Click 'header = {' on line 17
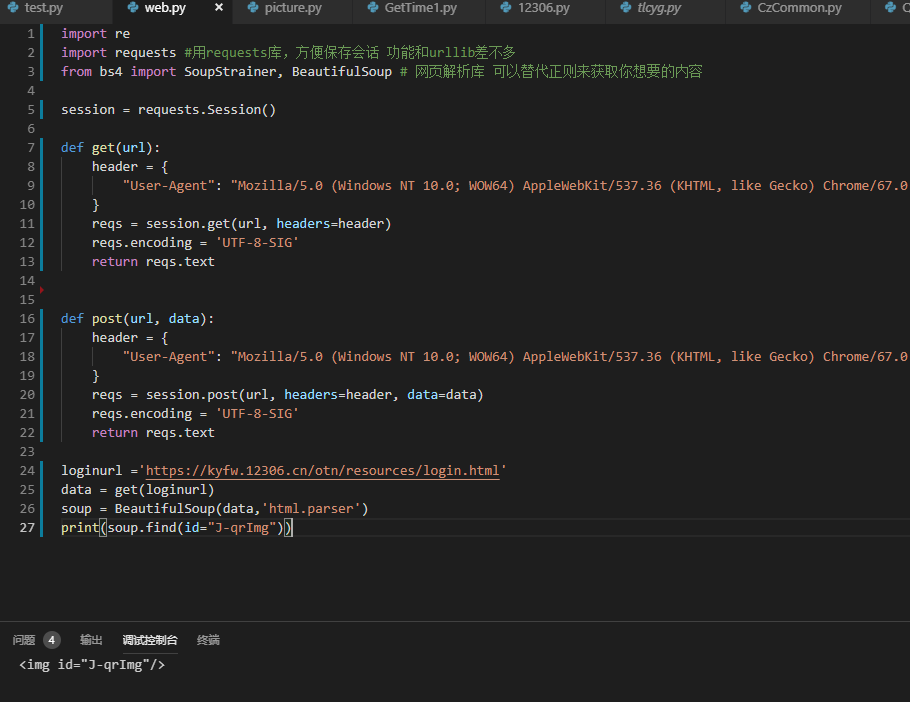Screen dimensions: 910x702 click(x=130, y=338)
